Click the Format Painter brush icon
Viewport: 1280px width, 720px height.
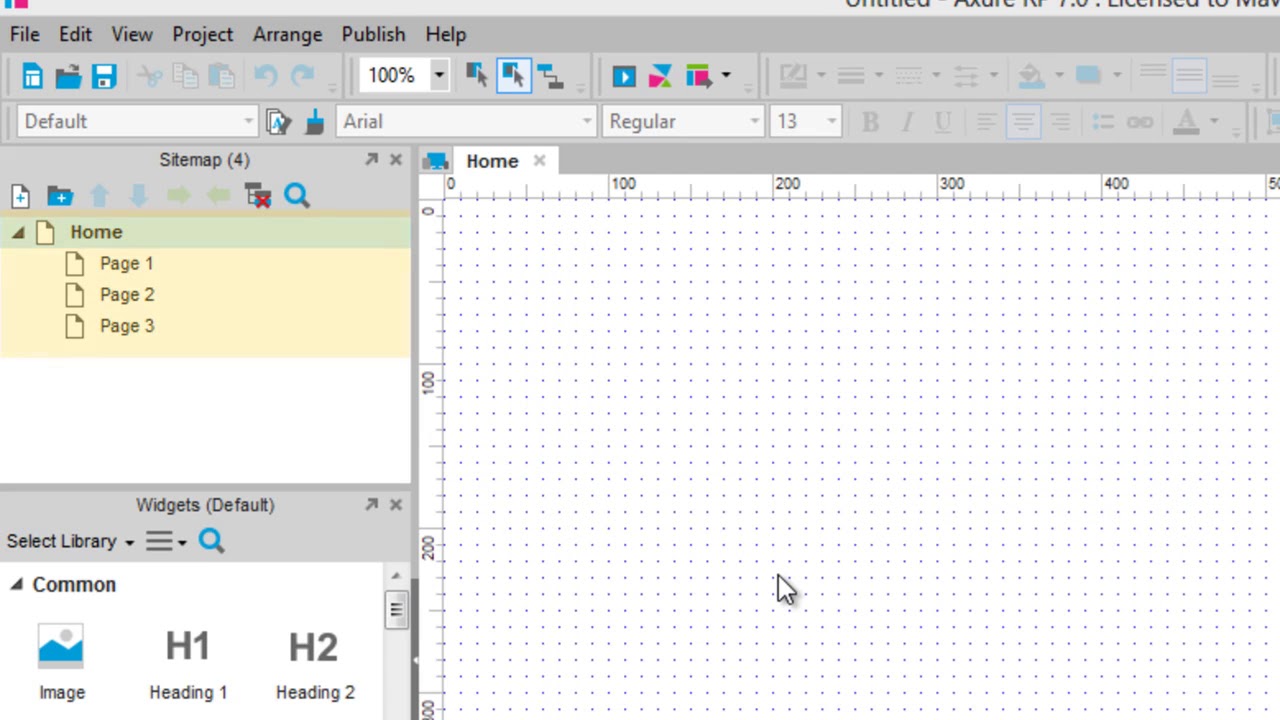coord(315,122)
